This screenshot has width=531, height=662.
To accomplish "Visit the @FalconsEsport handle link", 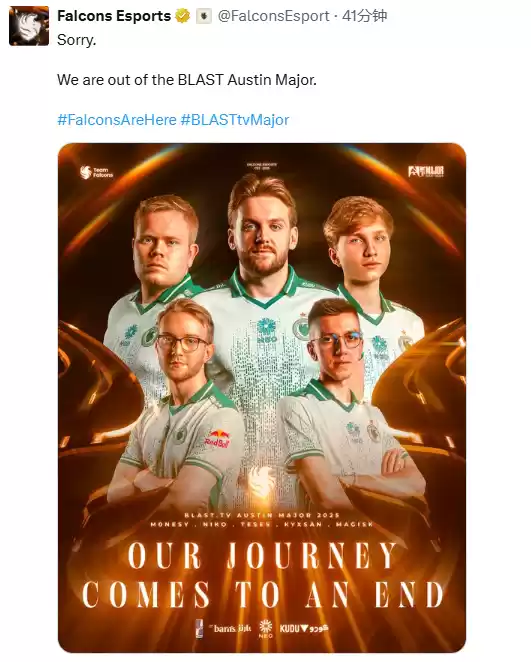I will [273, 16].
